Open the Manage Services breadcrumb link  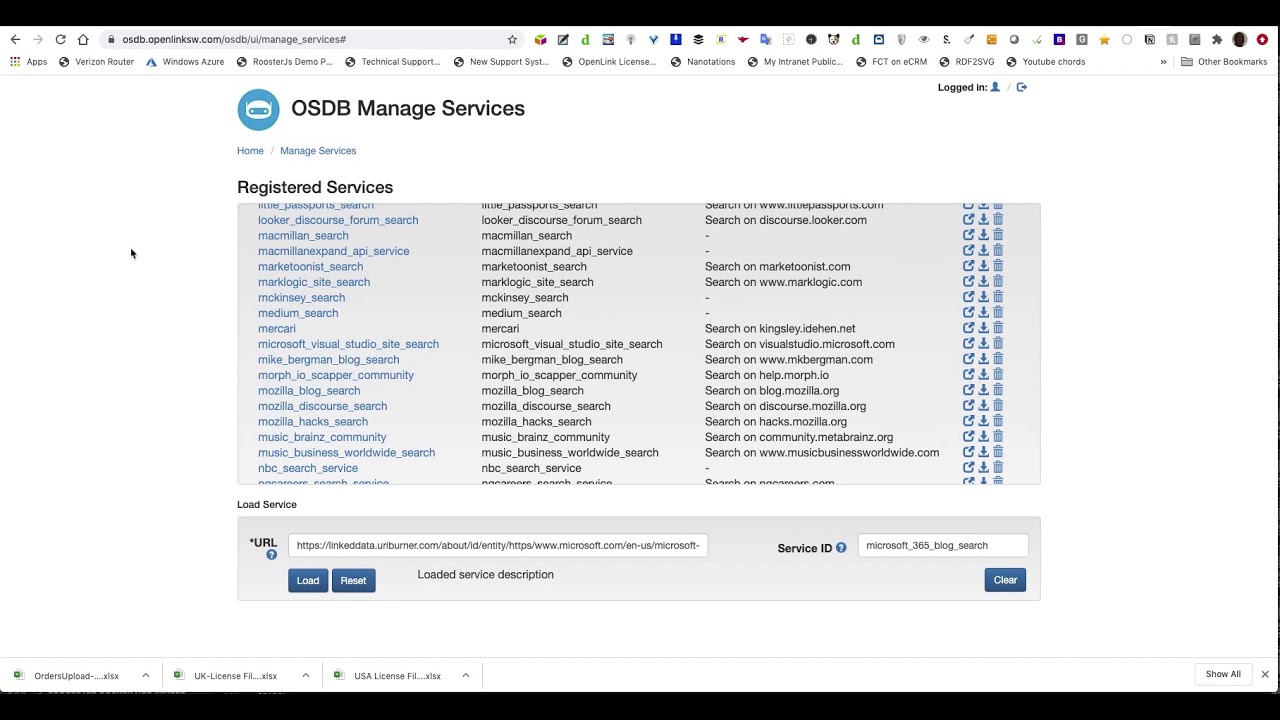point(318,151)
